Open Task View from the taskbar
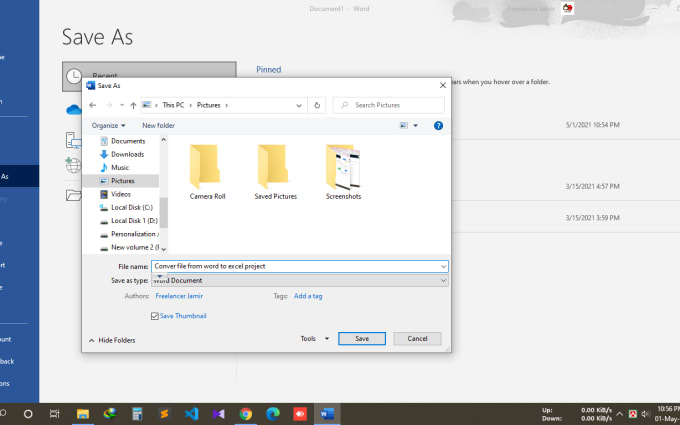The height and width of the screenshot is (425, 680). [x=55, y=414]
